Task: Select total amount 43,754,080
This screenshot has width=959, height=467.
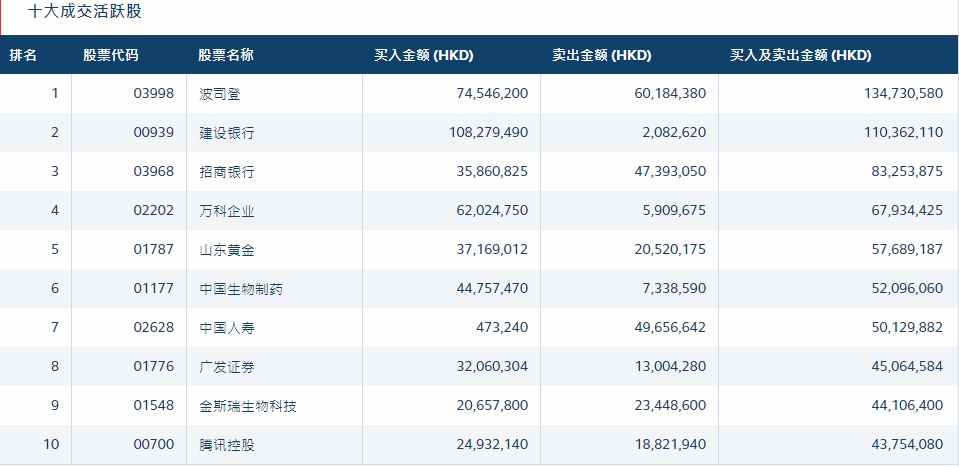Action: (908, 444)
